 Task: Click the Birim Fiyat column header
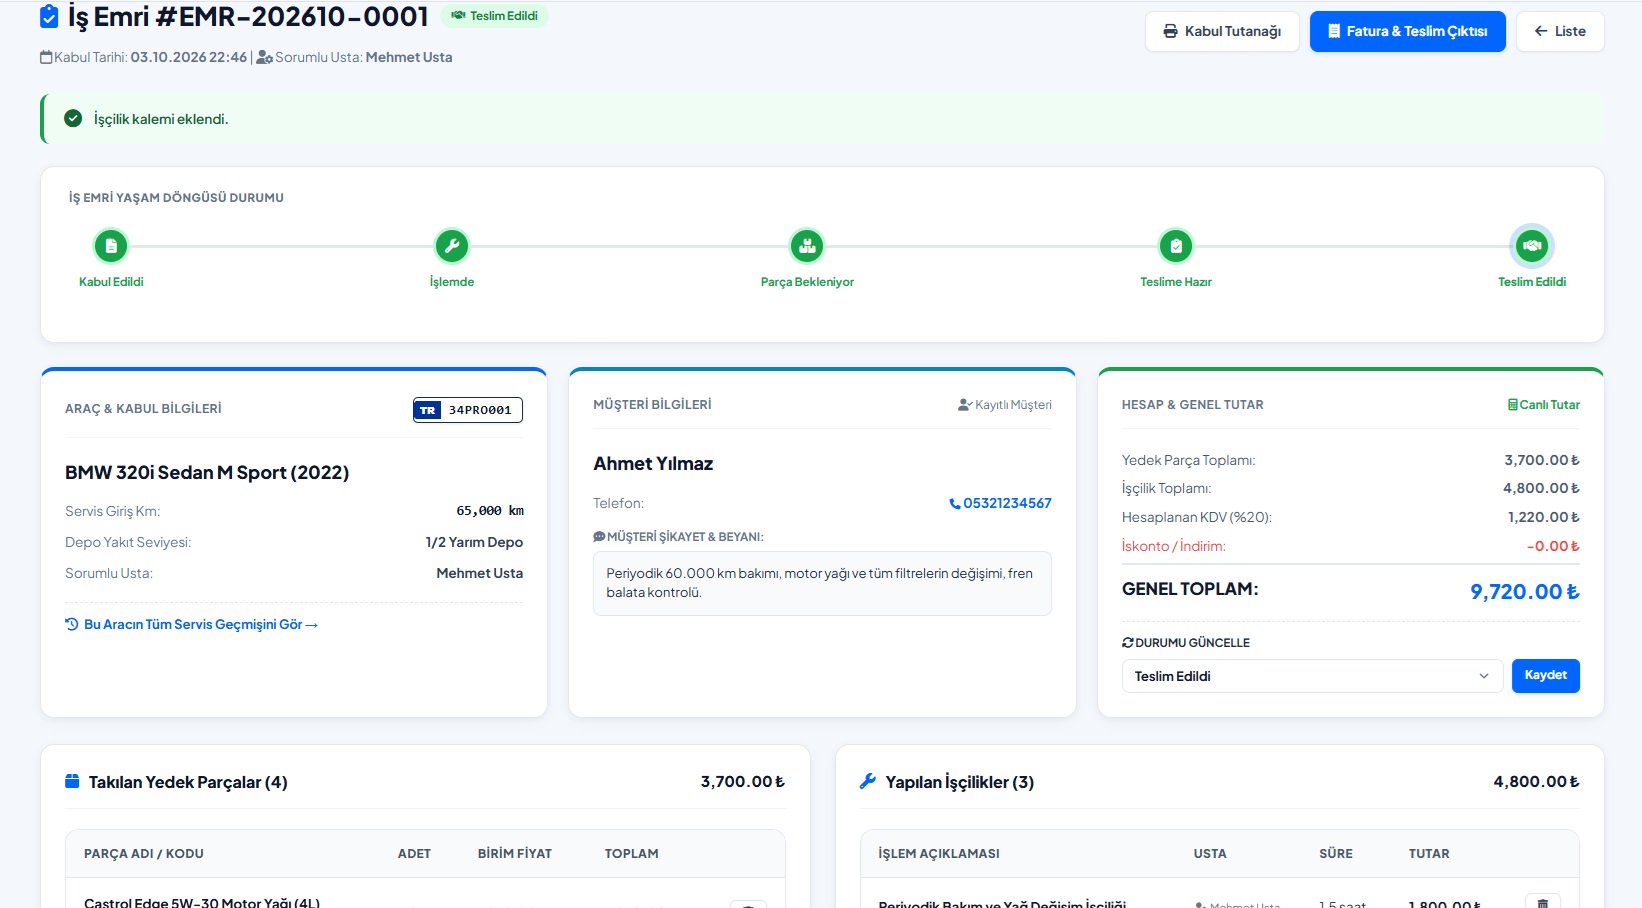(x=514, y=853)
